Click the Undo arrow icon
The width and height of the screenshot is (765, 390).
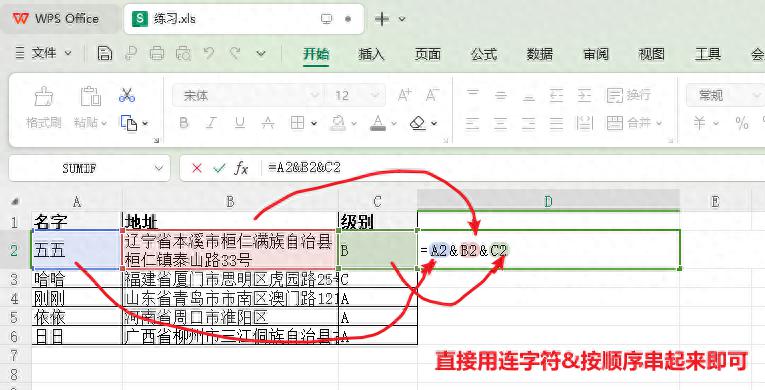pos(209,53)
